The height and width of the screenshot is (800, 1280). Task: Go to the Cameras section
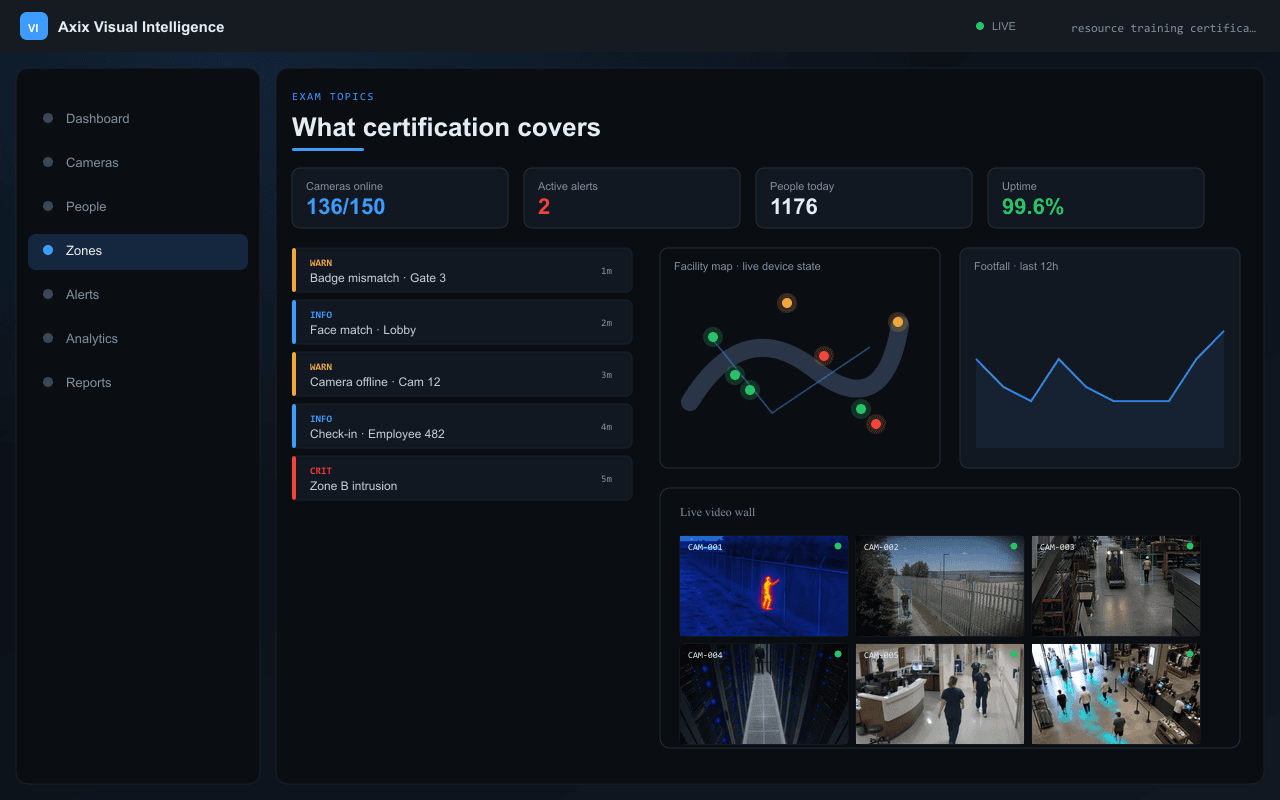click(x=138, y=162)
